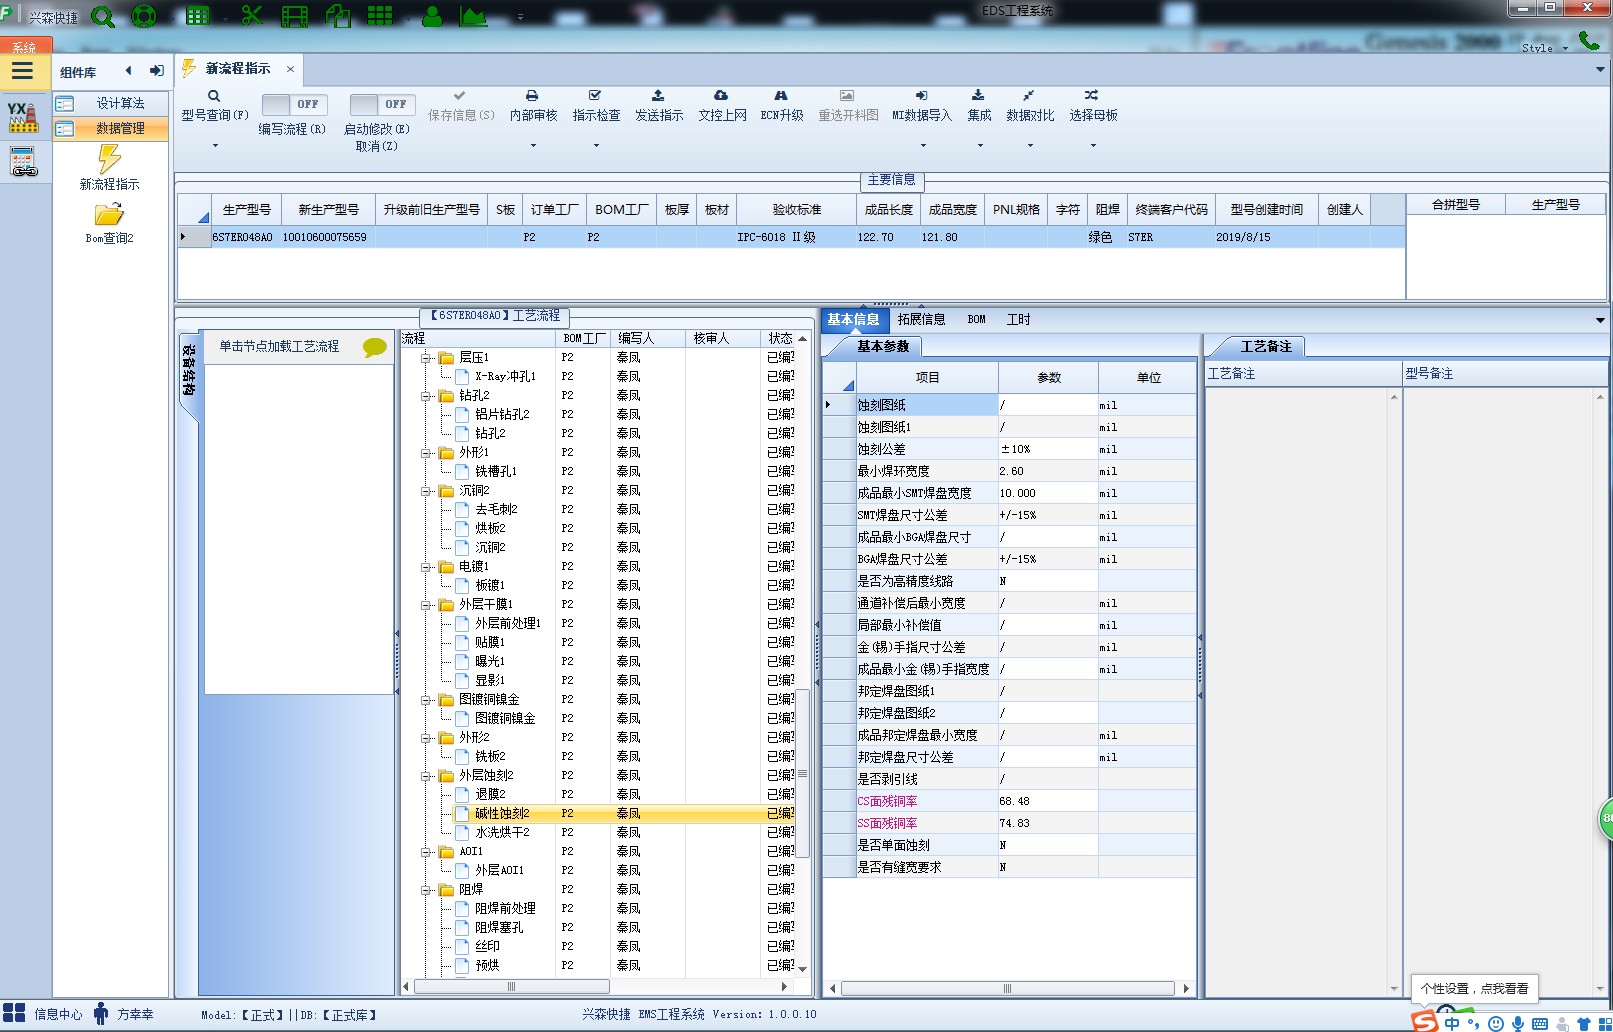Viewport: 1613px width, 1032px height.
Task: Click the 型号查询(F) search tool
Action: point(214,106)
